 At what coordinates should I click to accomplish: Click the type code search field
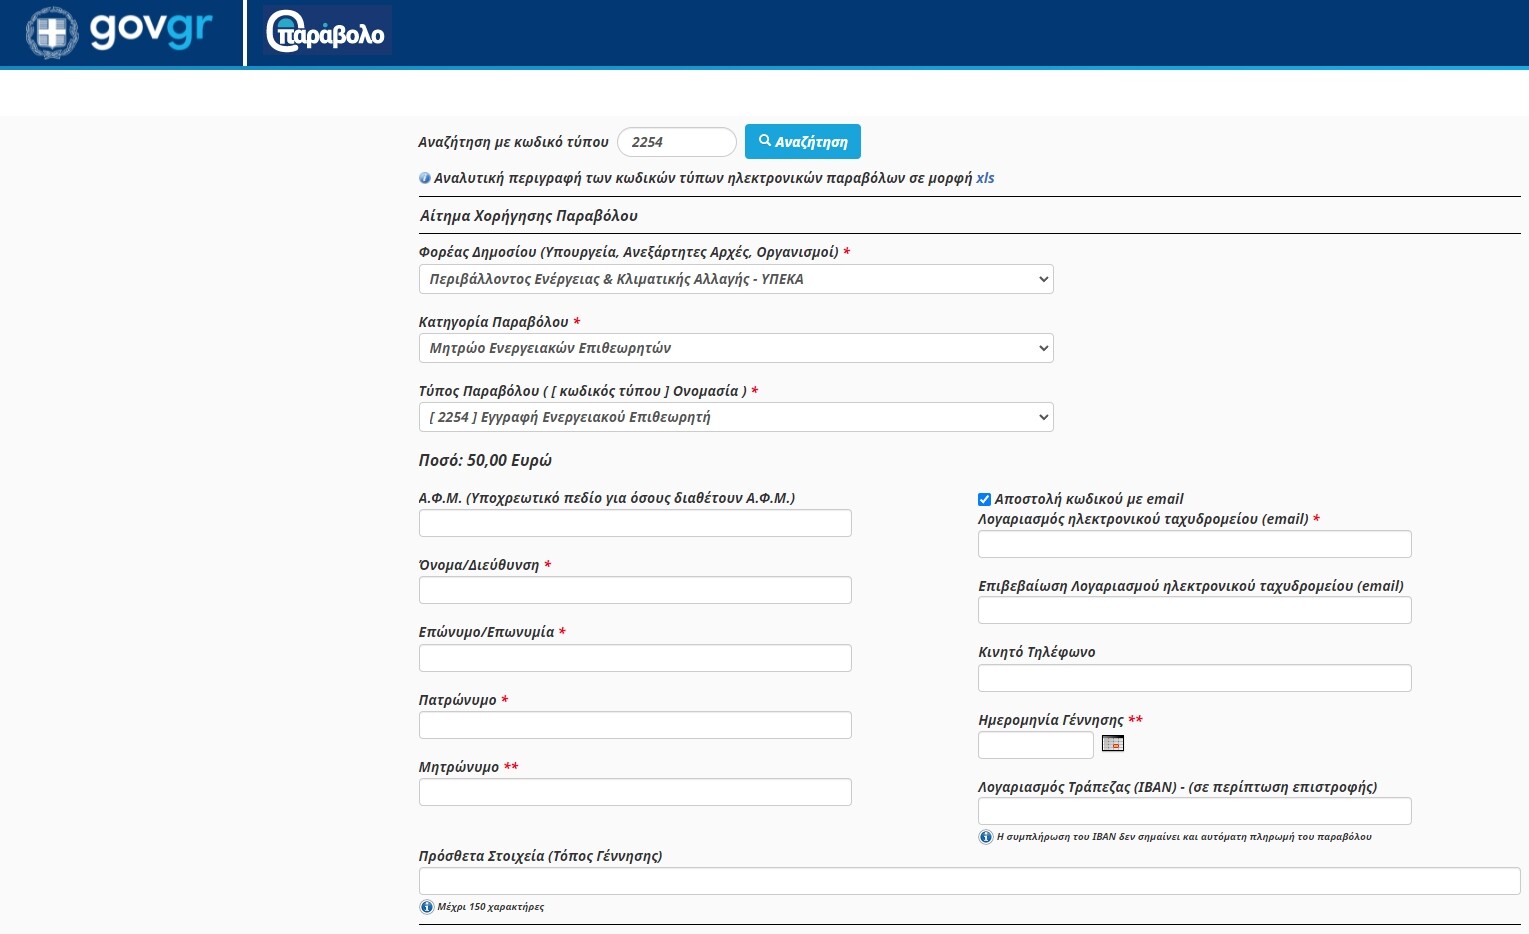pyautogui.click(x=676, y=142)
